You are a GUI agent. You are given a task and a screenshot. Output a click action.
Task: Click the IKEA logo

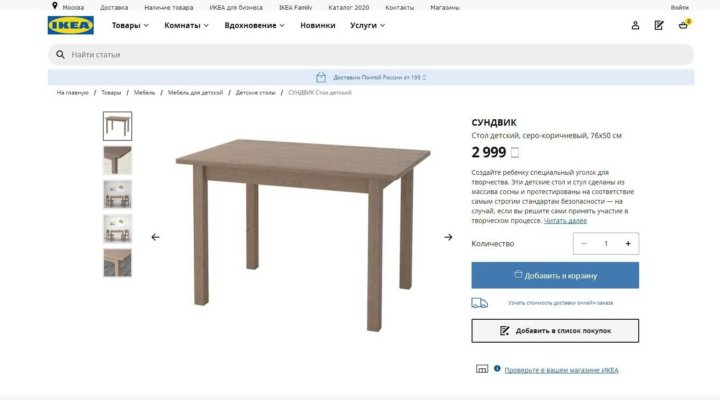tap(71, 25)
